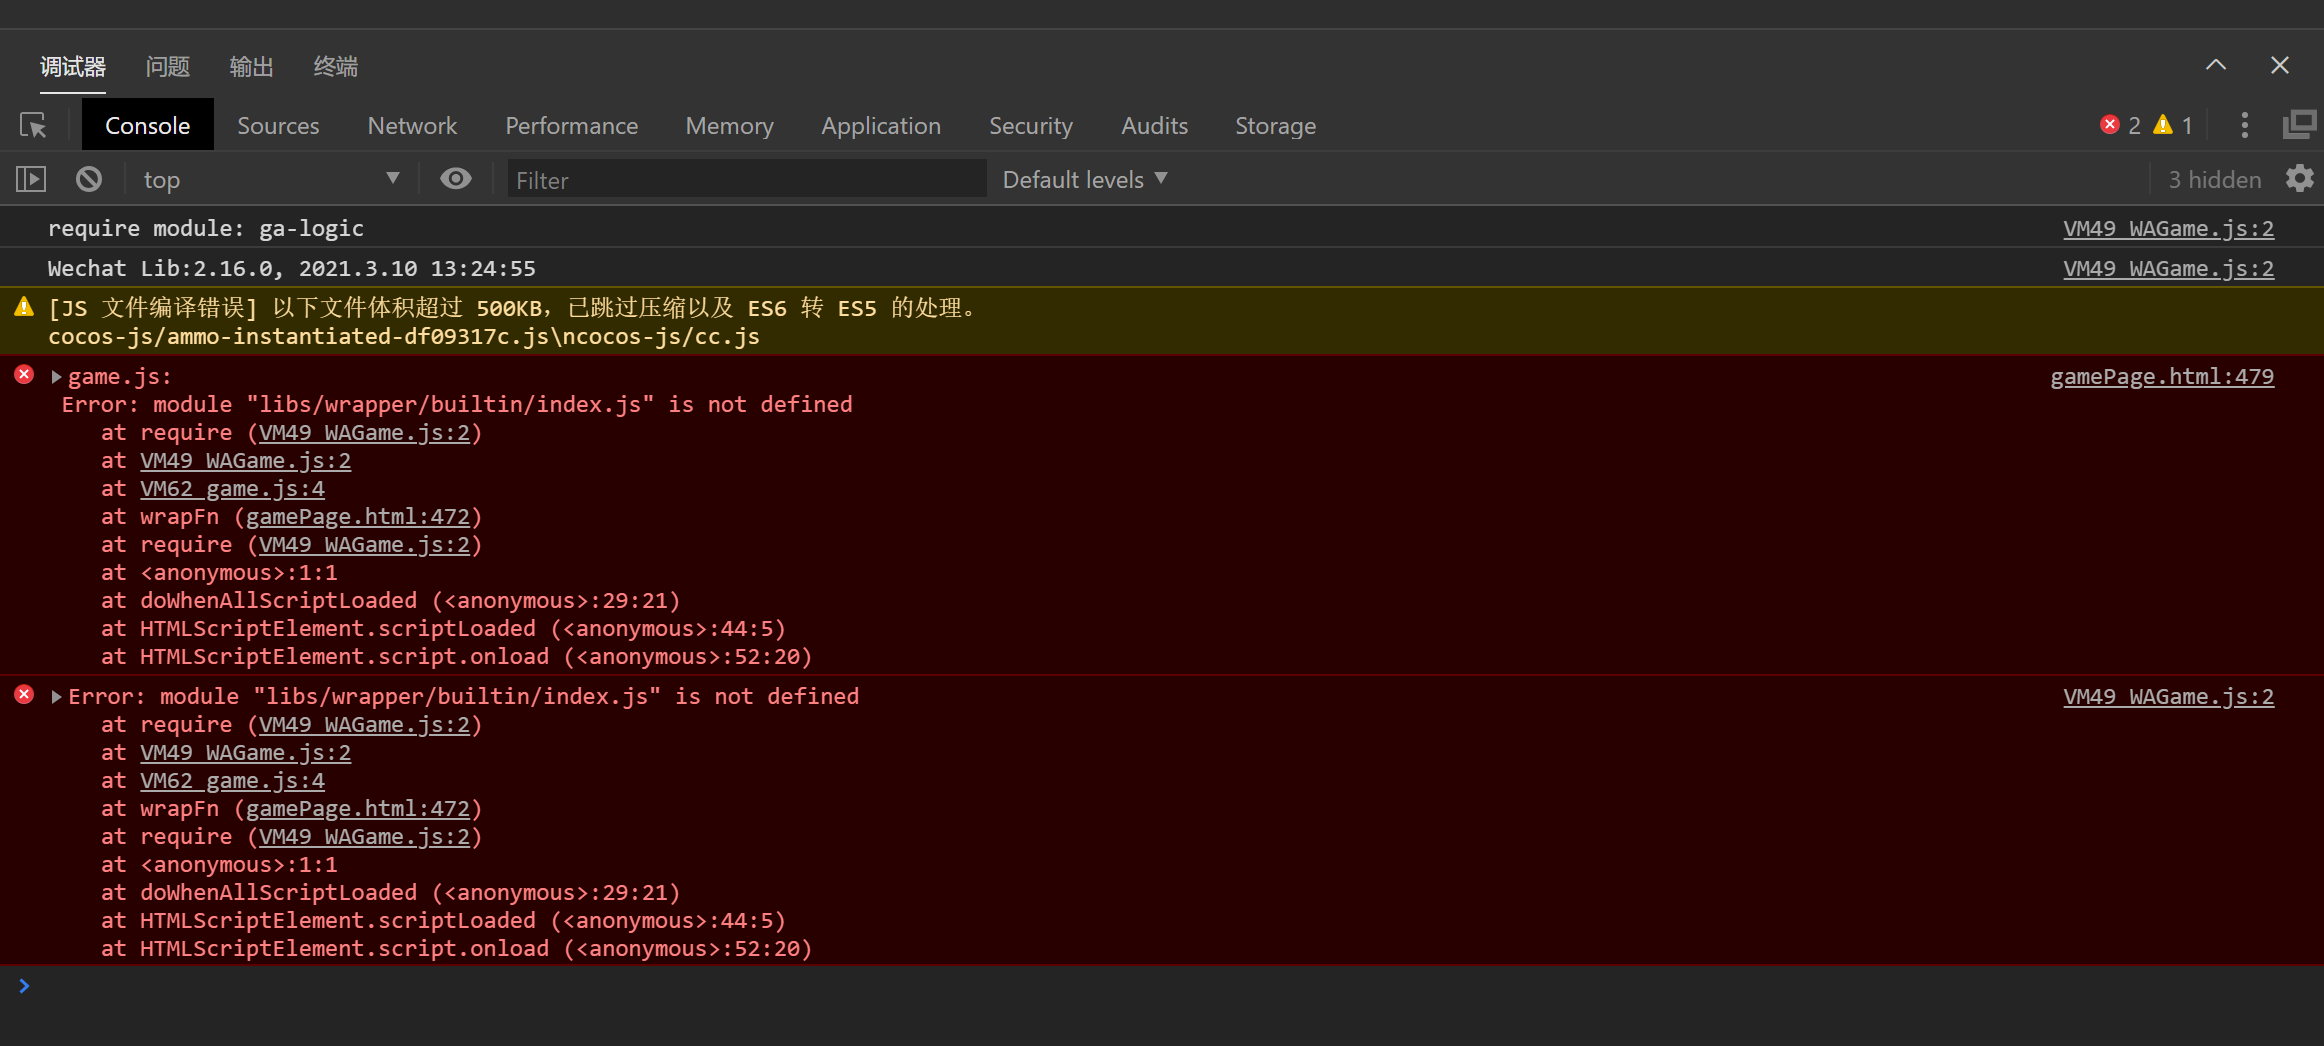Open the gamePage.html:479 source link
Viewport: 2324px width, 1046px height.
point(2161,377)
